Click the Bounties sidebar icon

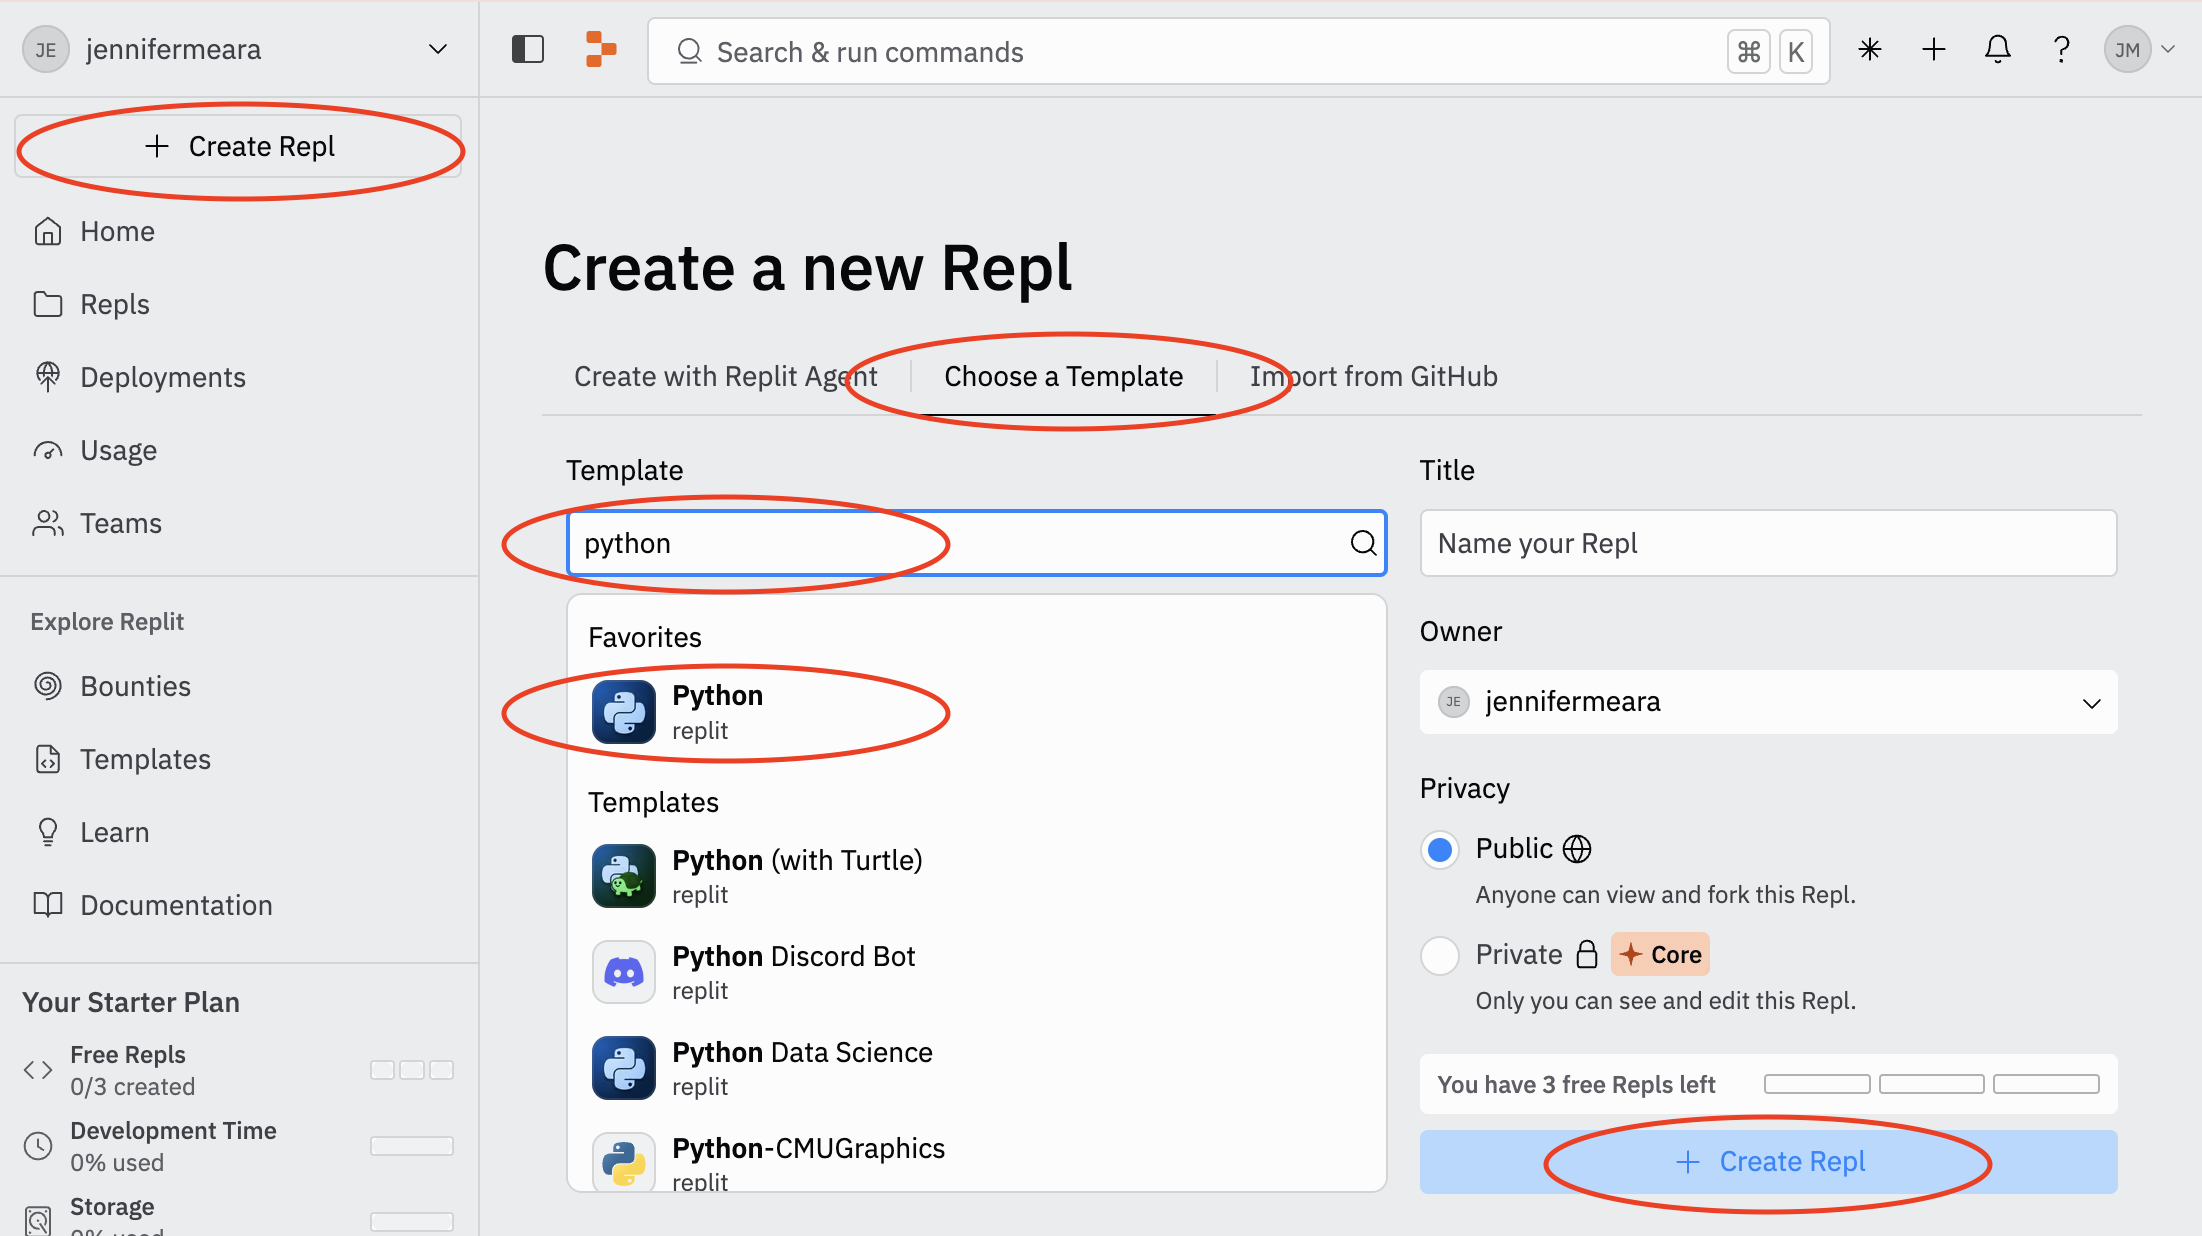pyautogui.click(x=53, y=685)
